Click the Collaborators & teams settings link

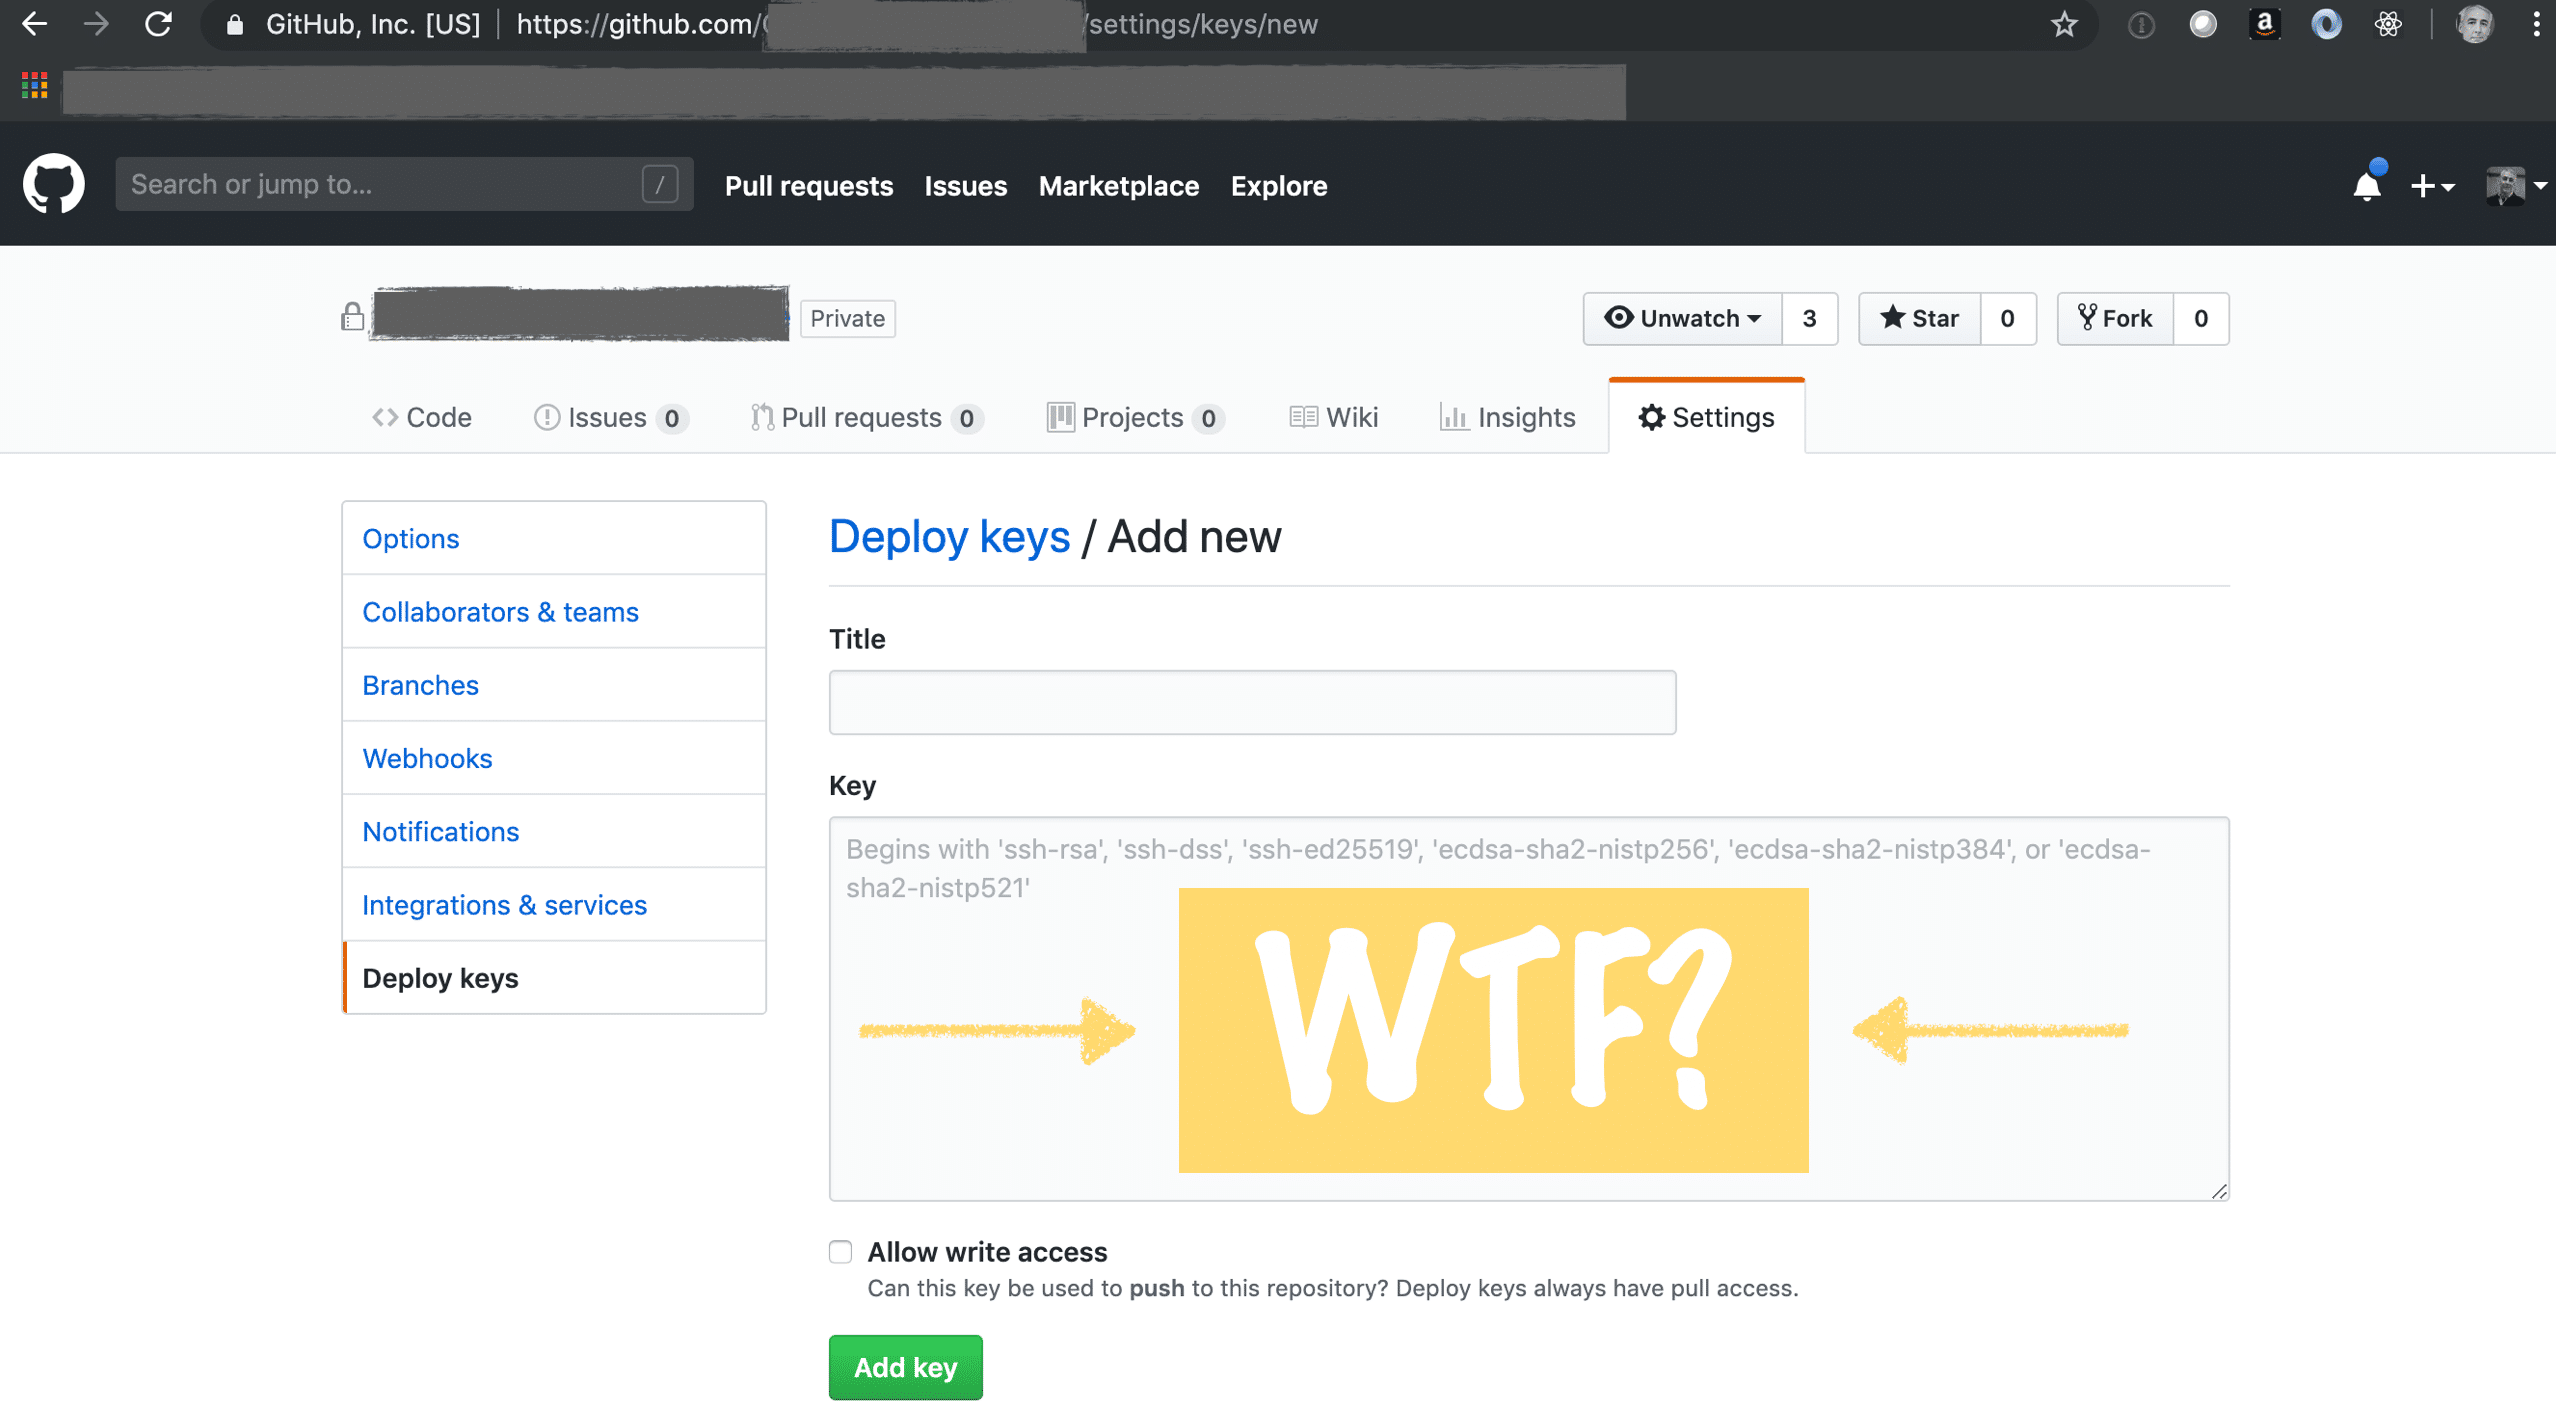click(x=500, y=610)
